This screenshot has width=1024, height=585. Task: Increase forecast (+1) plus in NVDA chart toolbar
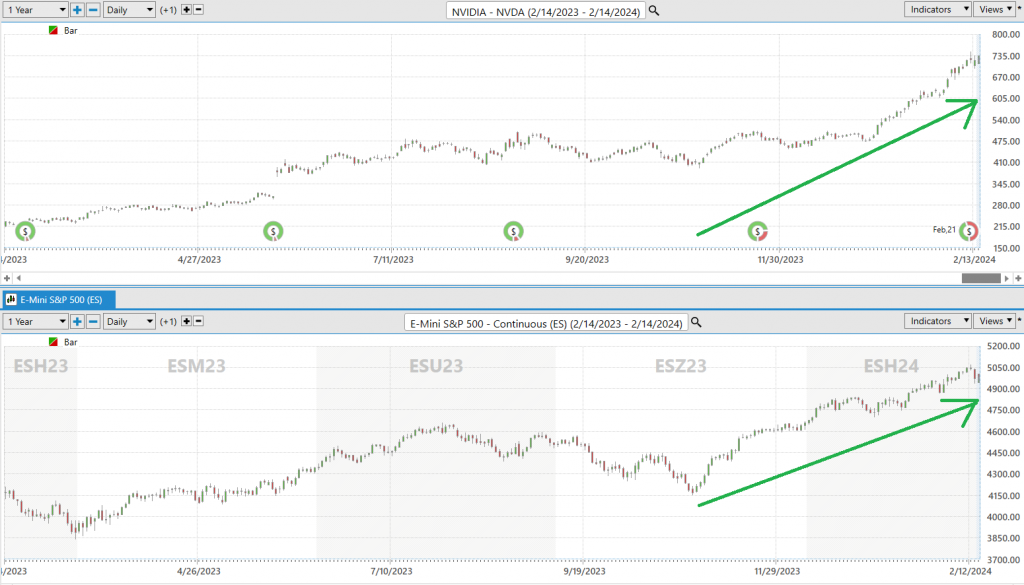click(186, 10)
